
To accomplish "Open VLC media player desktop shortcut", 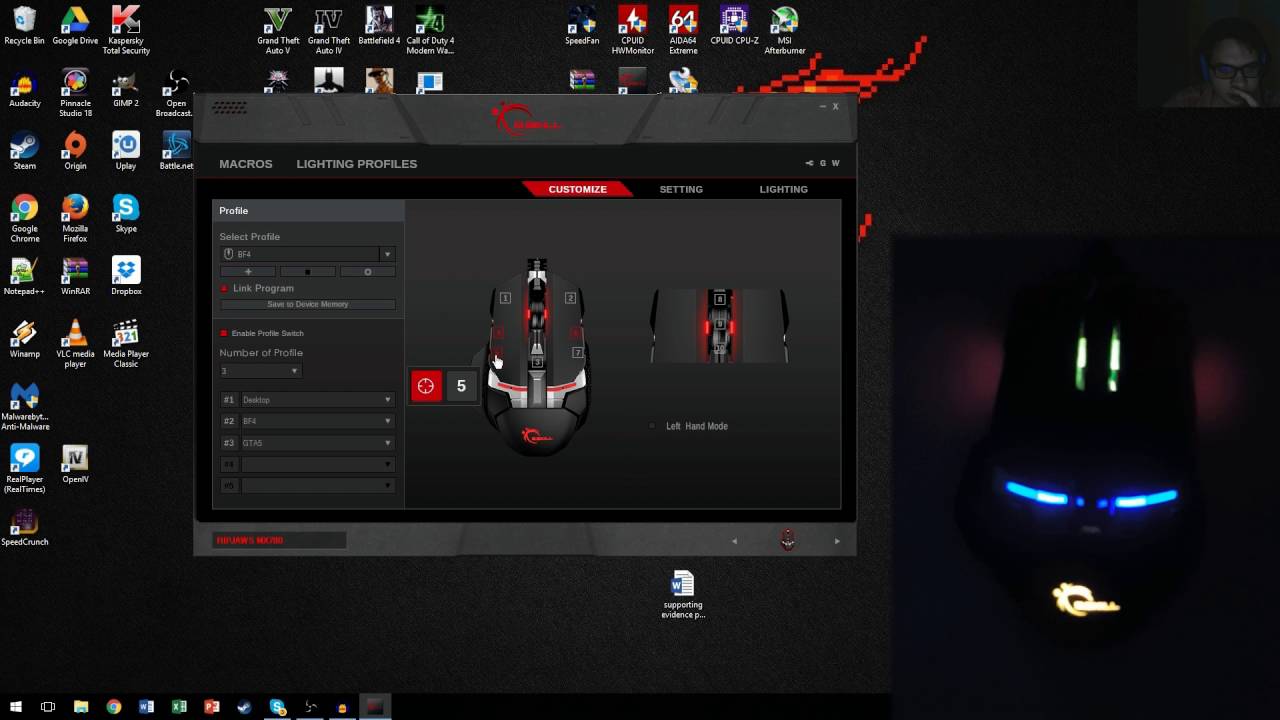I will [75, 344].
